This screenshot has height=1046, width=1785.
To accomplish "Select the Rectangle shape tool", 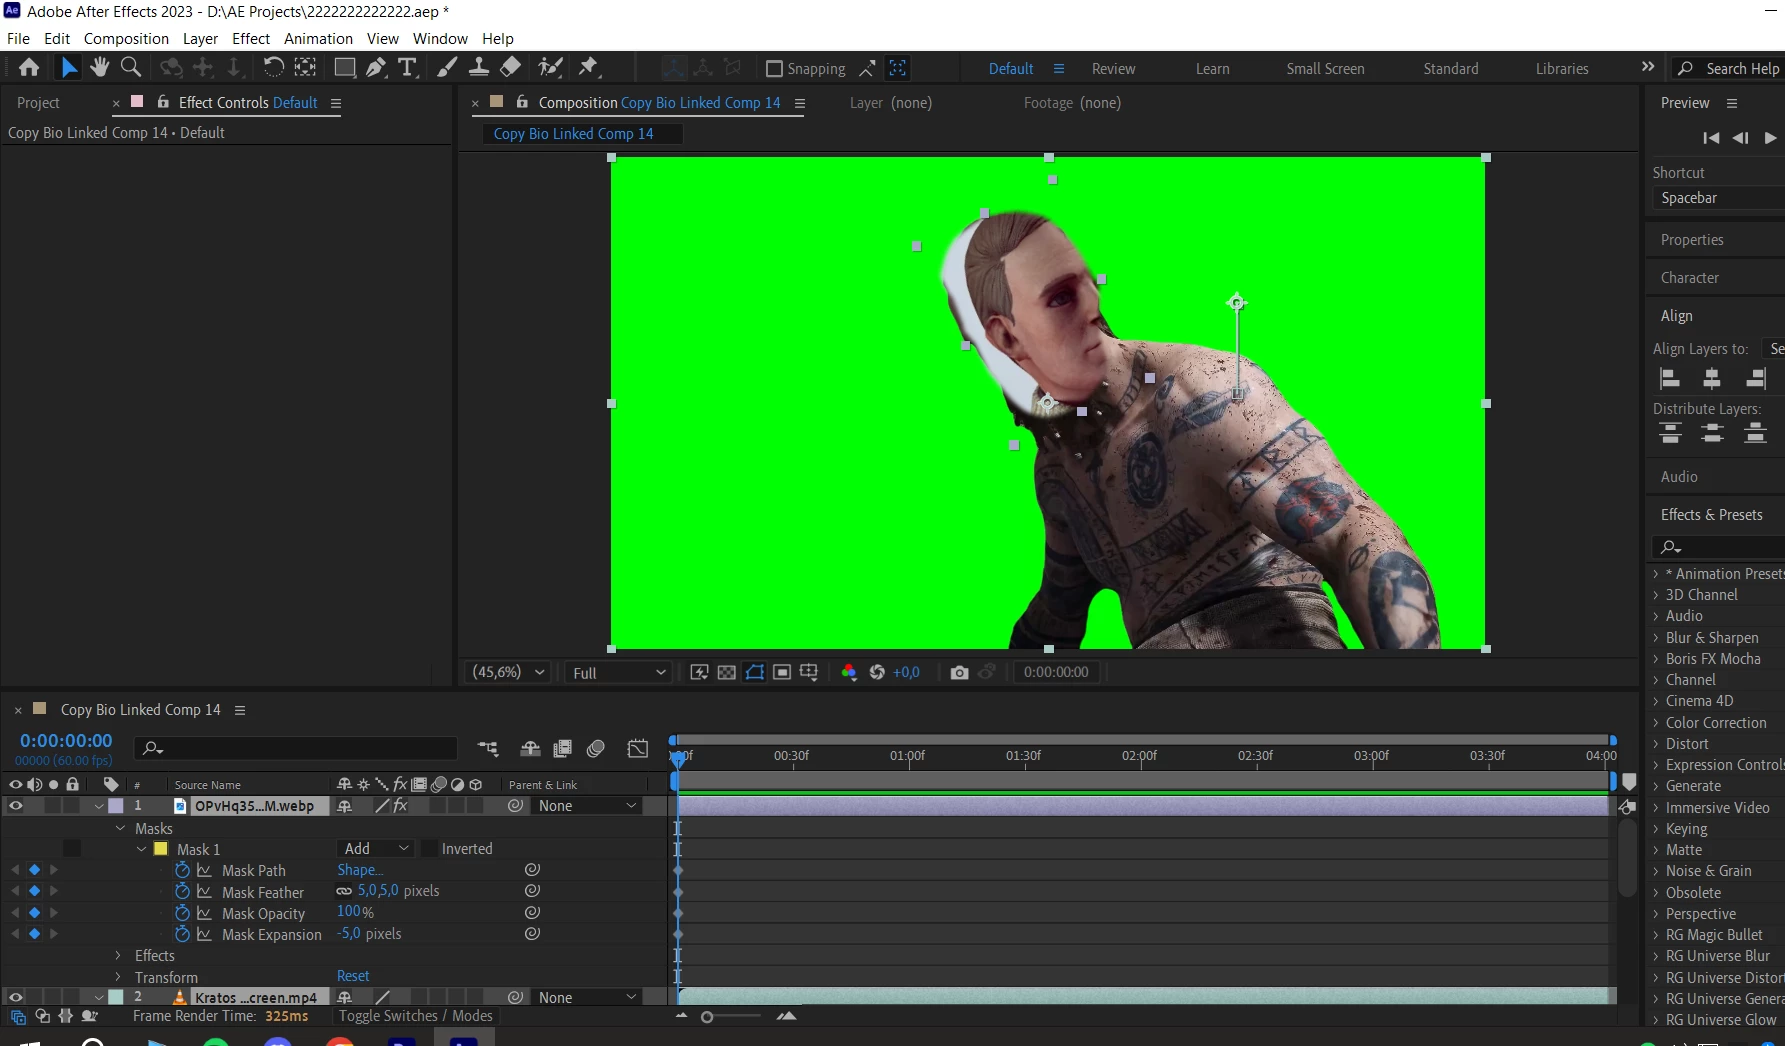I will [x=344, y=67].
